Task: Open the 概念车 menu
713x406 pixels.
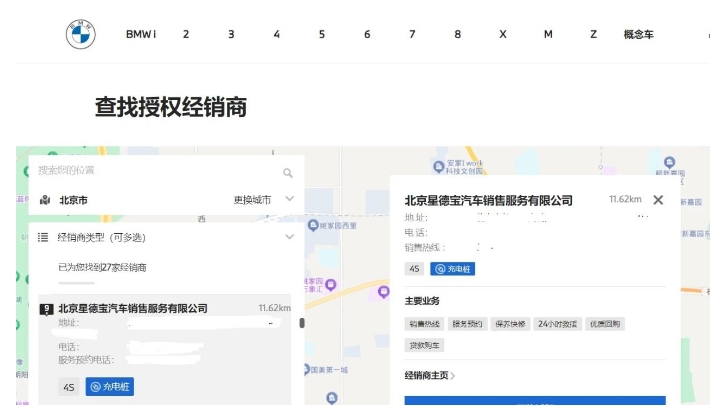Action: (x=638, y=34)
